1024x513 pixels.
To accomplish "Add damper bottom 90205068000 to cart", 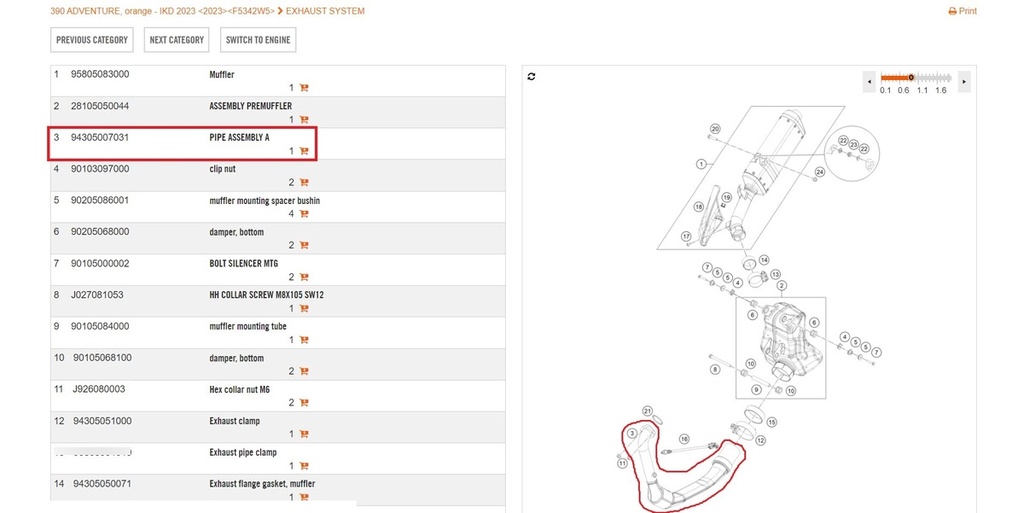I will [x=304, y=245].
